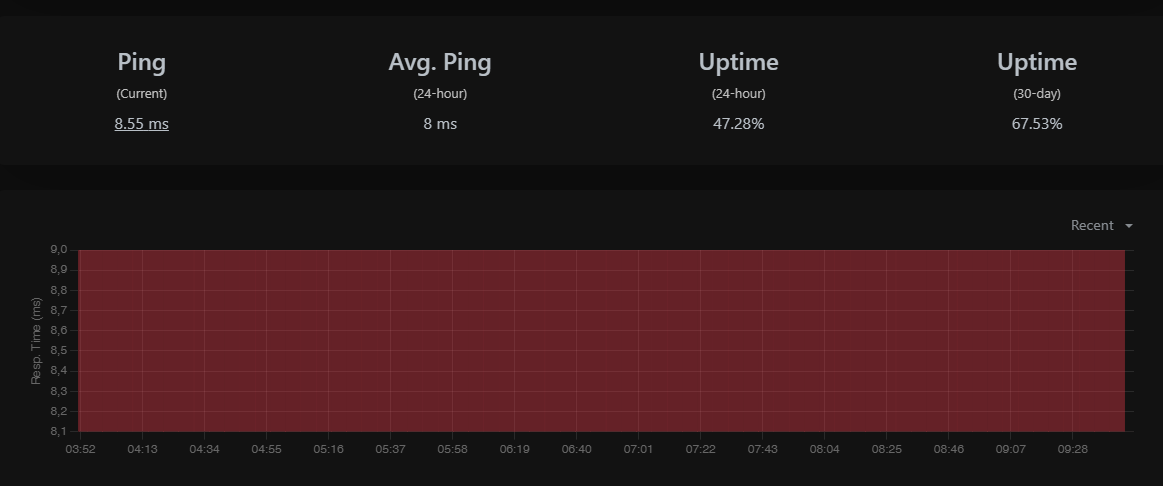This screenshot has height=486, width=1163.
Task: Click the 06:40 time axis label
Action: pyautogui.click(x=576, y=449)
